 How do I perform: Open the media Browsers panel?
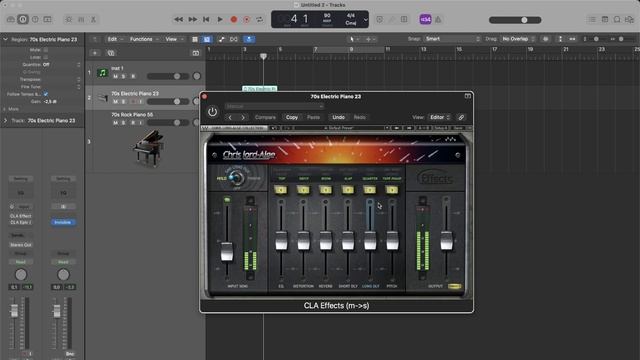[x=629, y=19]
